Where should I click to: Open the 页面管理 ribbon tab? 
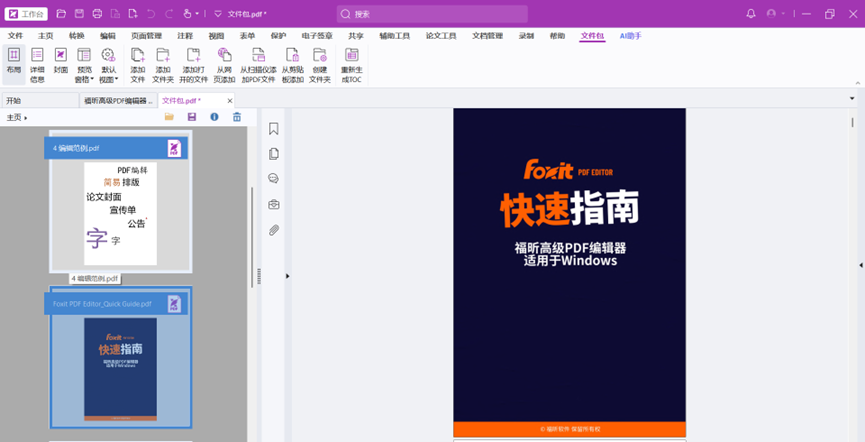[x=146, y=35]
